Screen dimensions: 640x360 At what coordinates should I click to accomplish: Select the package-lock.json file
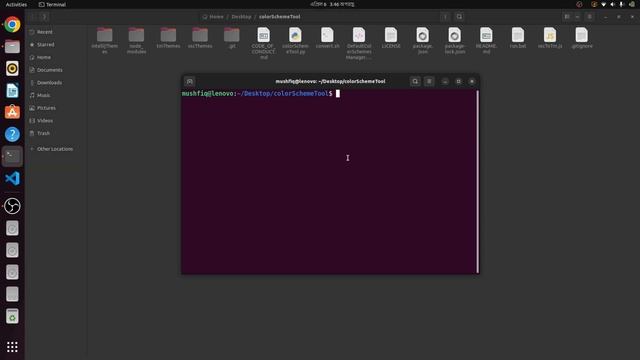point(454,41)
